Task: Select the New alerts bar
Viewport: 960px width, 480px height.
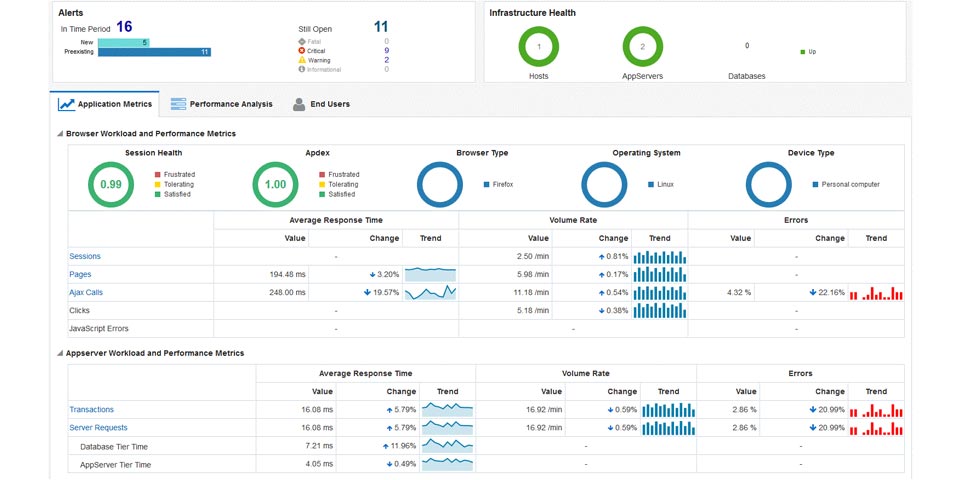Action: [123, 43]
